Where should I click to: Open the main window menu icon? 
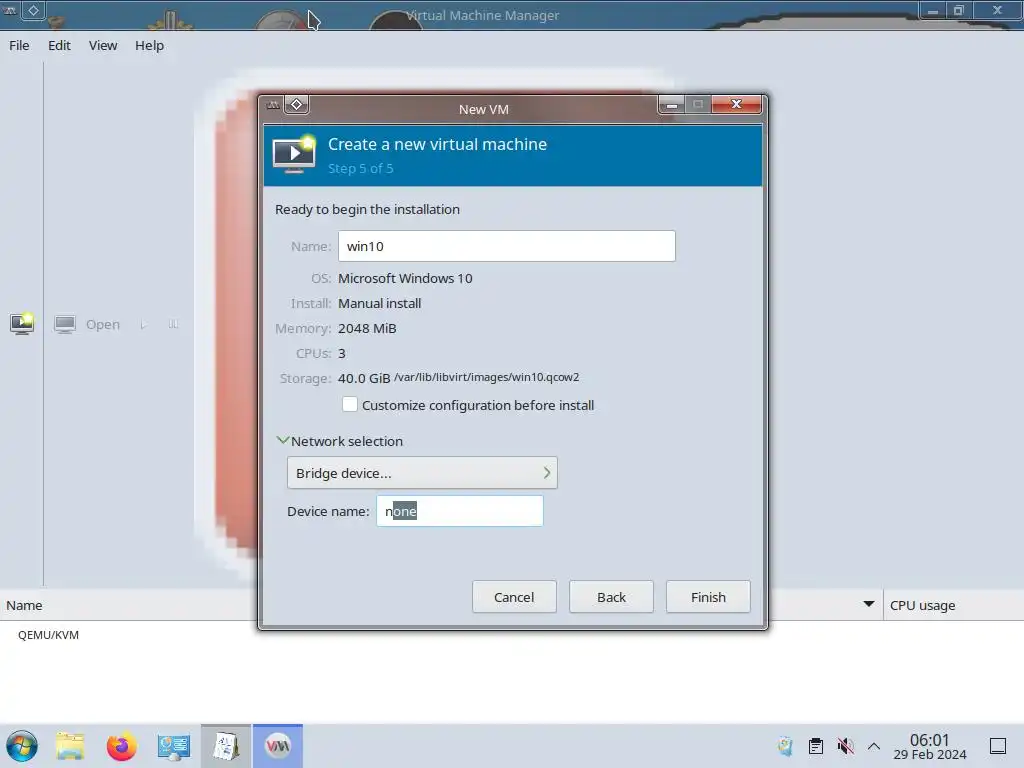10,10
